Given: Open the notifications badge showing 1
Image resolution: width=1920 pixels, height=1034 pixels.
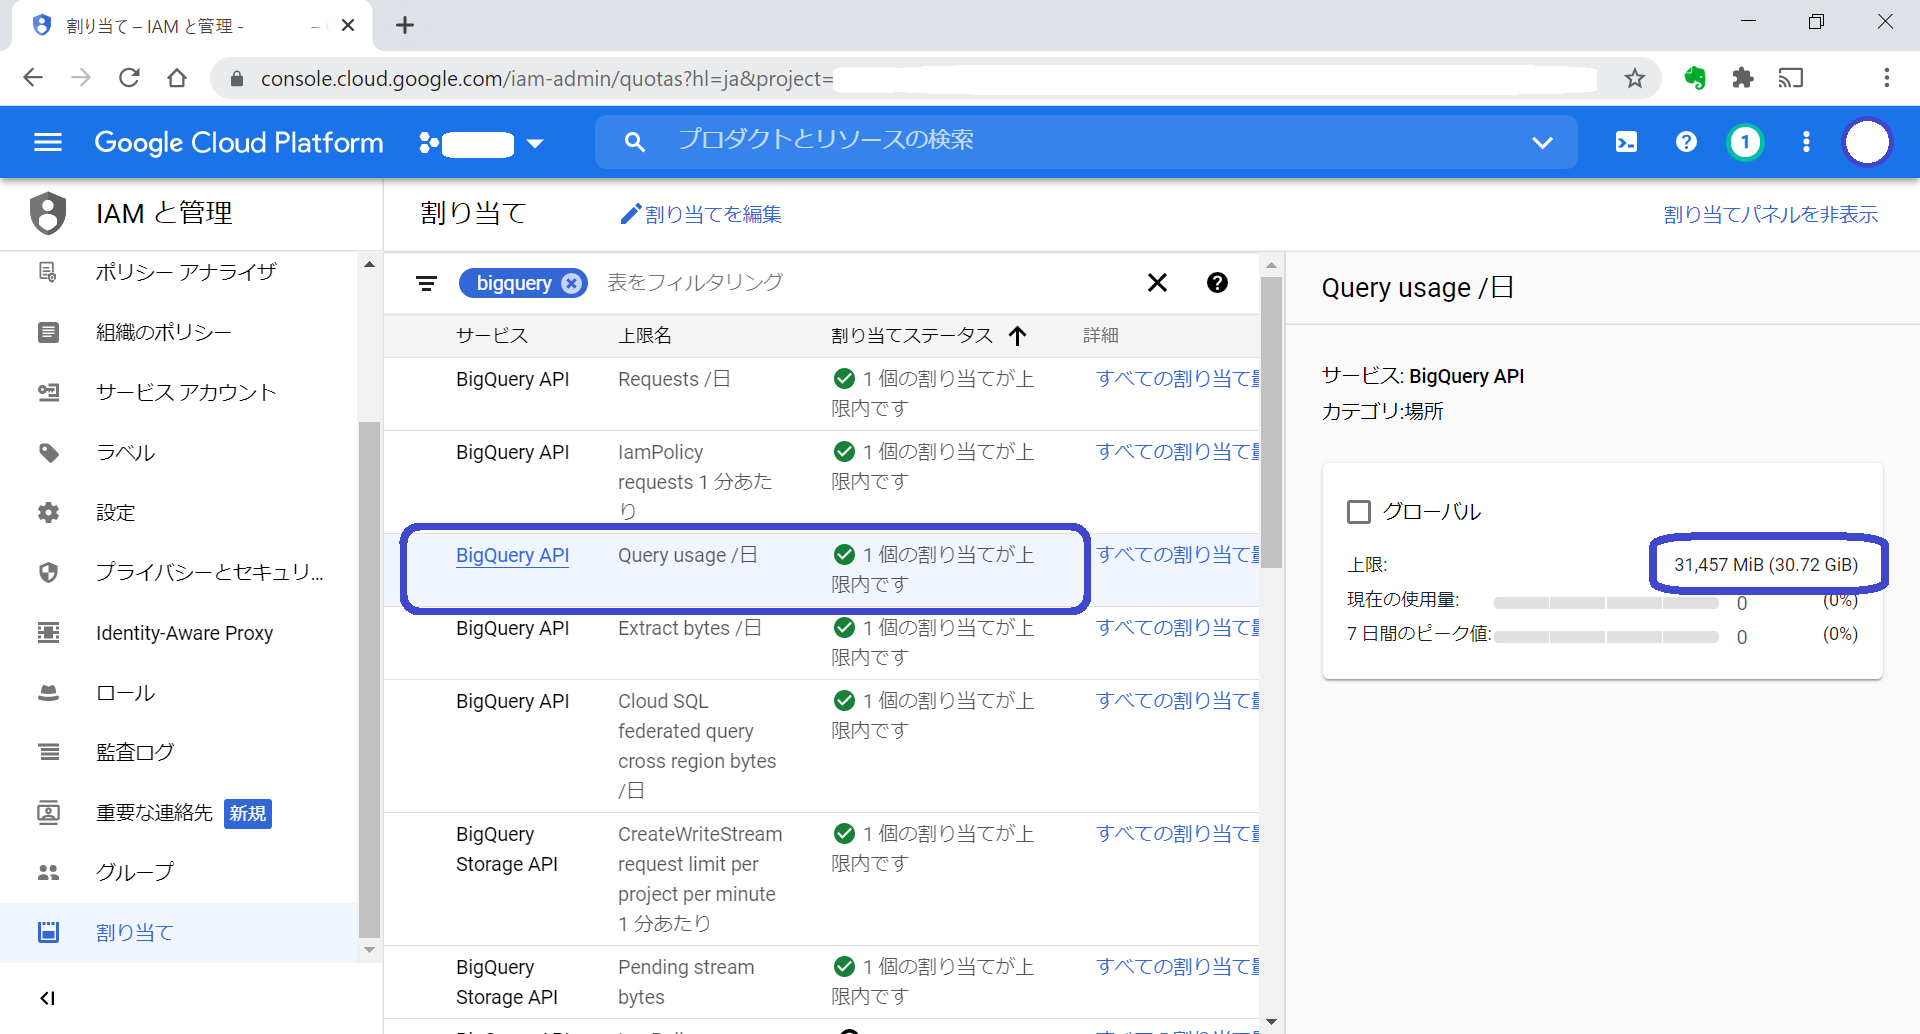Looking at the screenshot, I should pos(1745,142).
